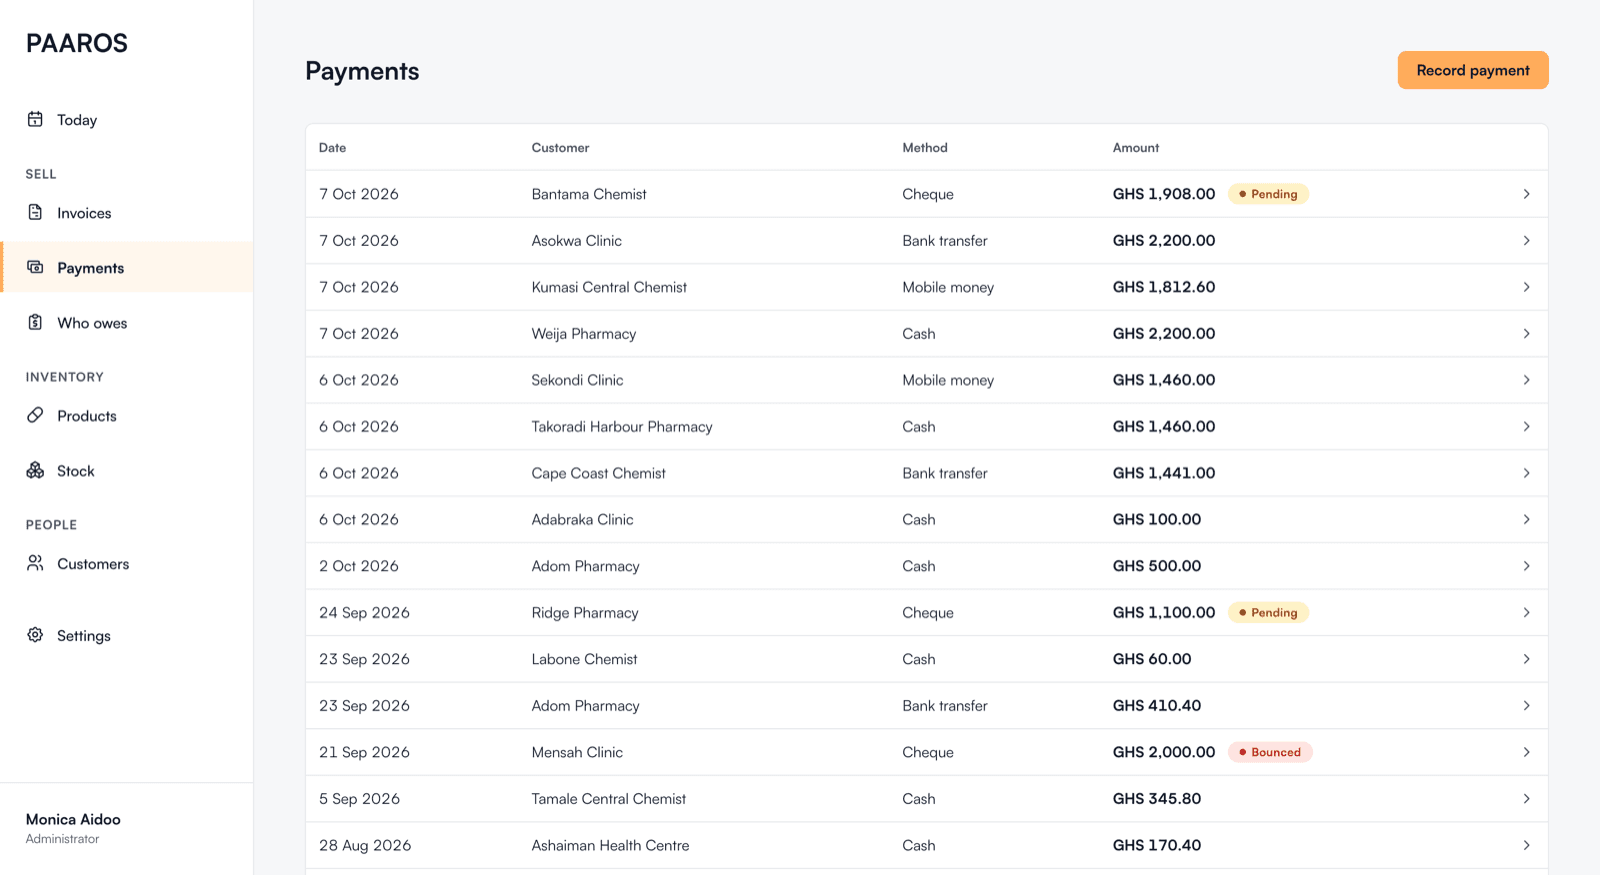Image resolution: width=1600 pixels, height=875 pixels.
Task: Click the Pending badge for Ridge Pharmacy
Action: (x=1268, y=612)
